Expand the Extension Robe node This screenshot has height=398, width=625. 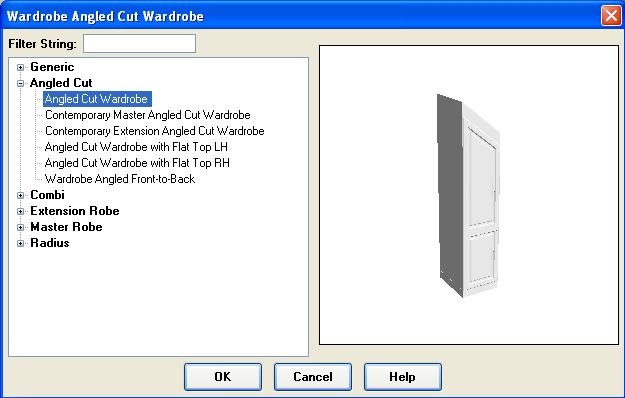tap(21, 211)
